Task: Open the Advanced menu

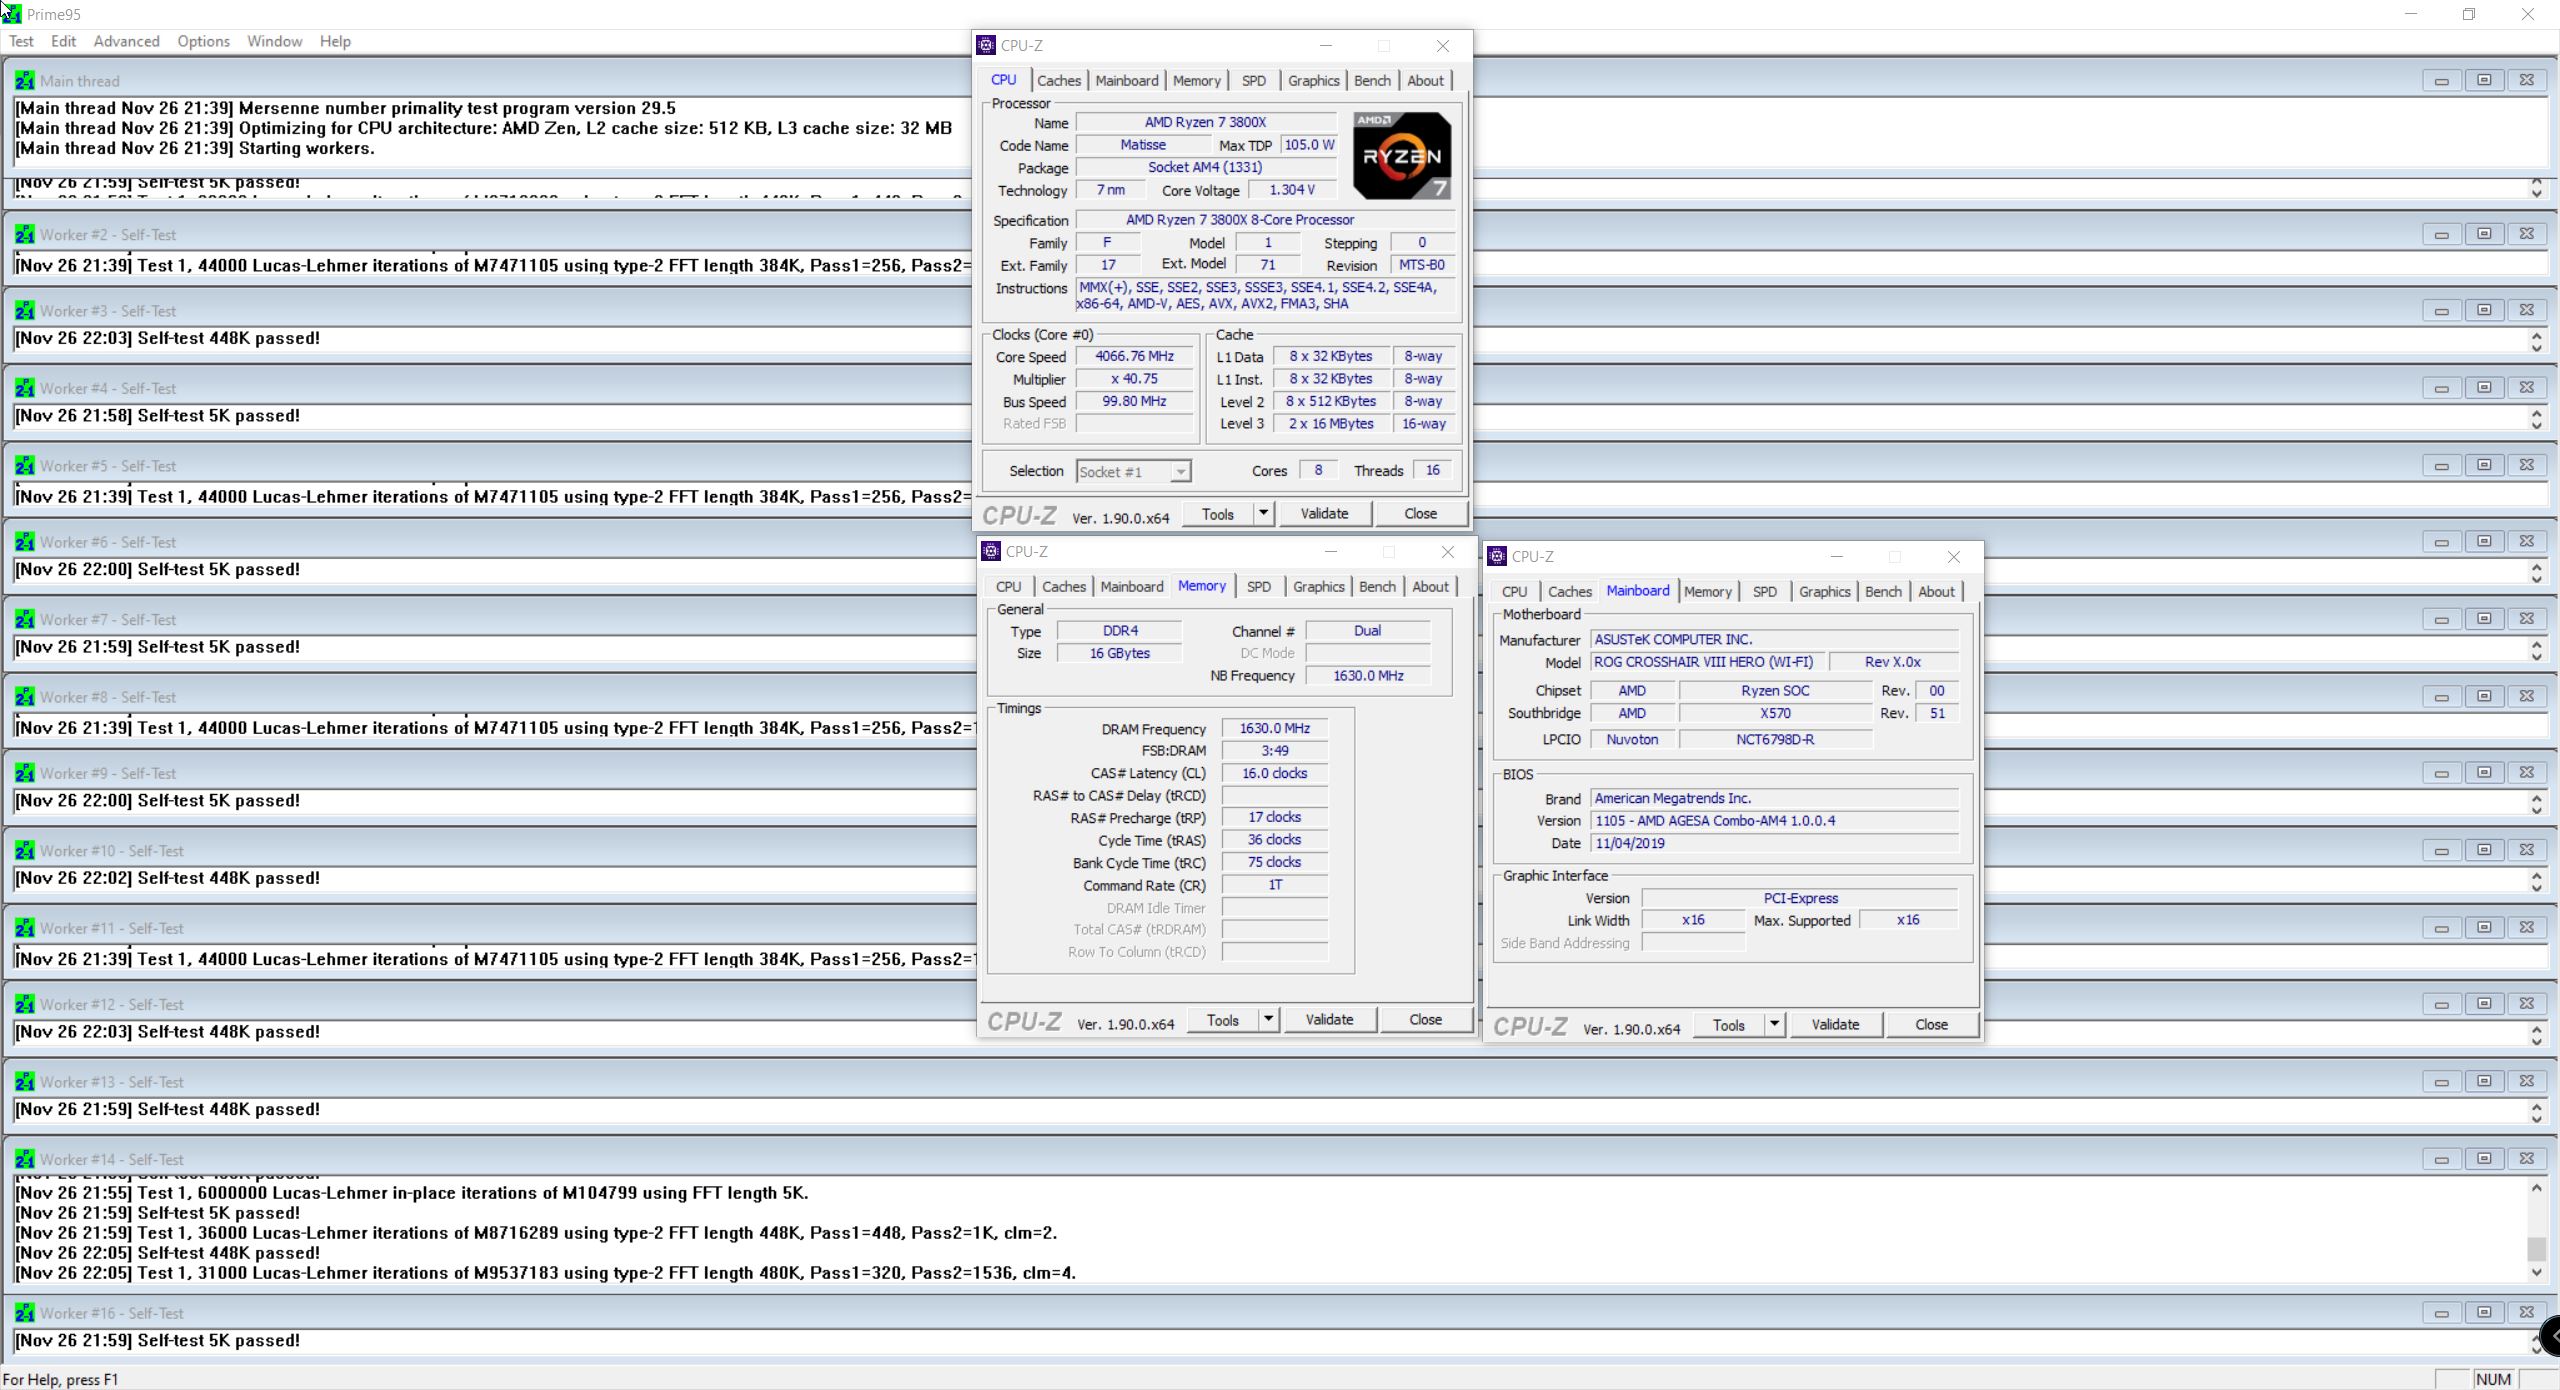Action: coord(126,41)
